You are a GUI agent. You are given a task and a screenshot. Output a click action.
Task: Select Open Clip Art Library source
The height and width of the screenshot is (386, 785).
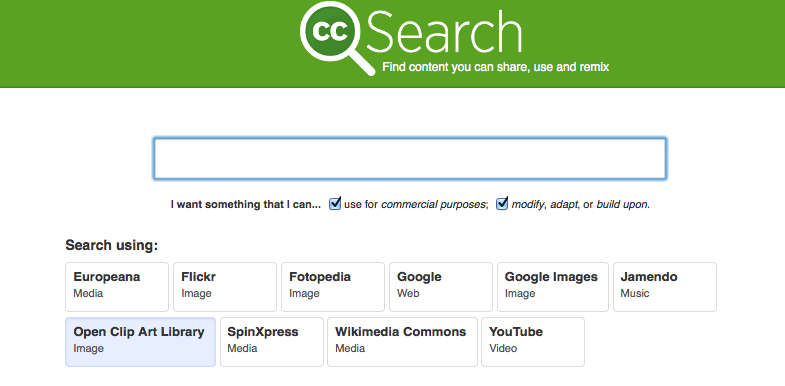pyautogui.click(x=141, y=342)
